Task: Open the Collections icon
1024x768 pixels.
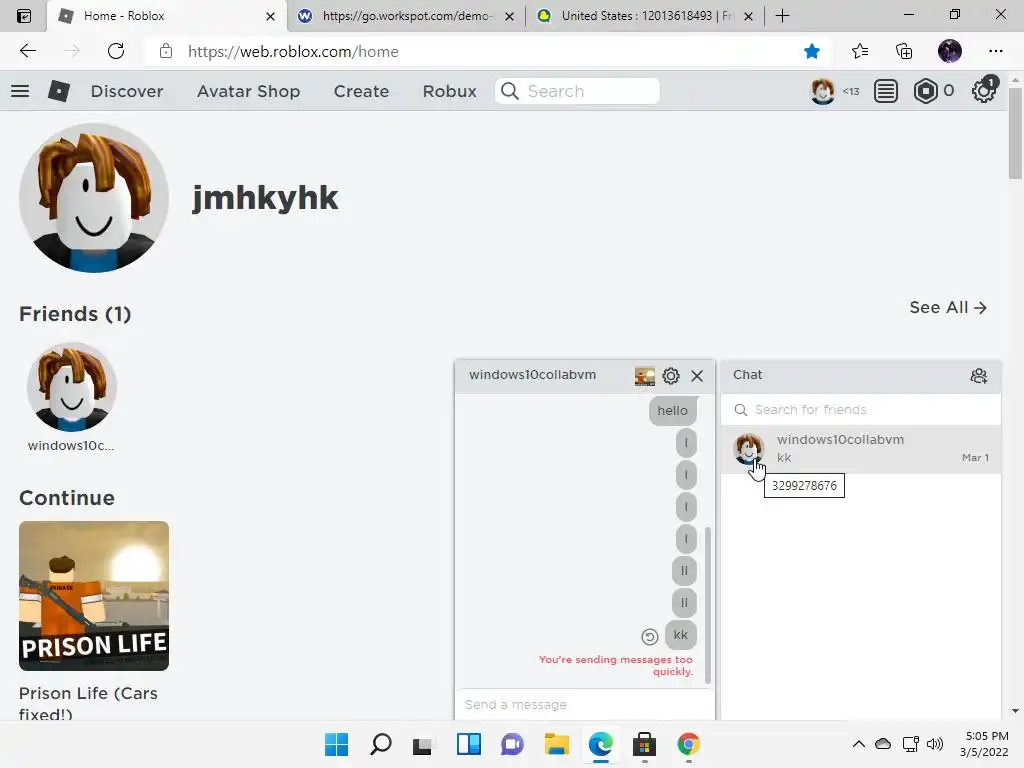Action: point(904,52)
